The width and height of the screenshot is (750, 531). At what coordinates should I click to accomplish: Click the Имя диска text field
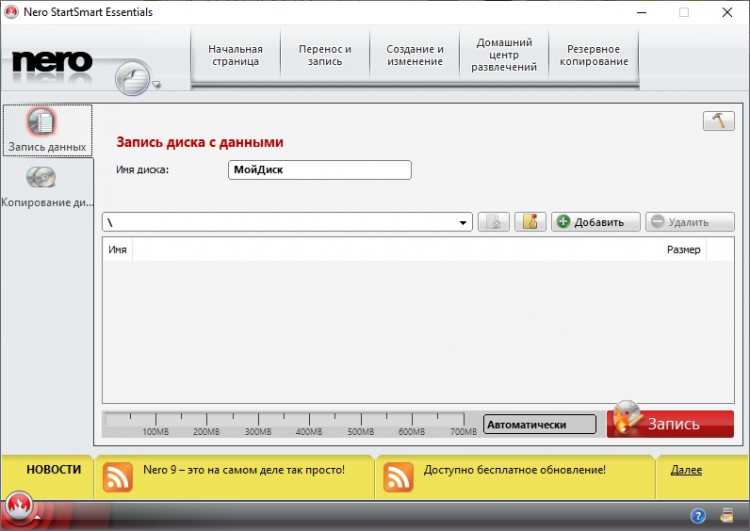[x=320, y=170]
